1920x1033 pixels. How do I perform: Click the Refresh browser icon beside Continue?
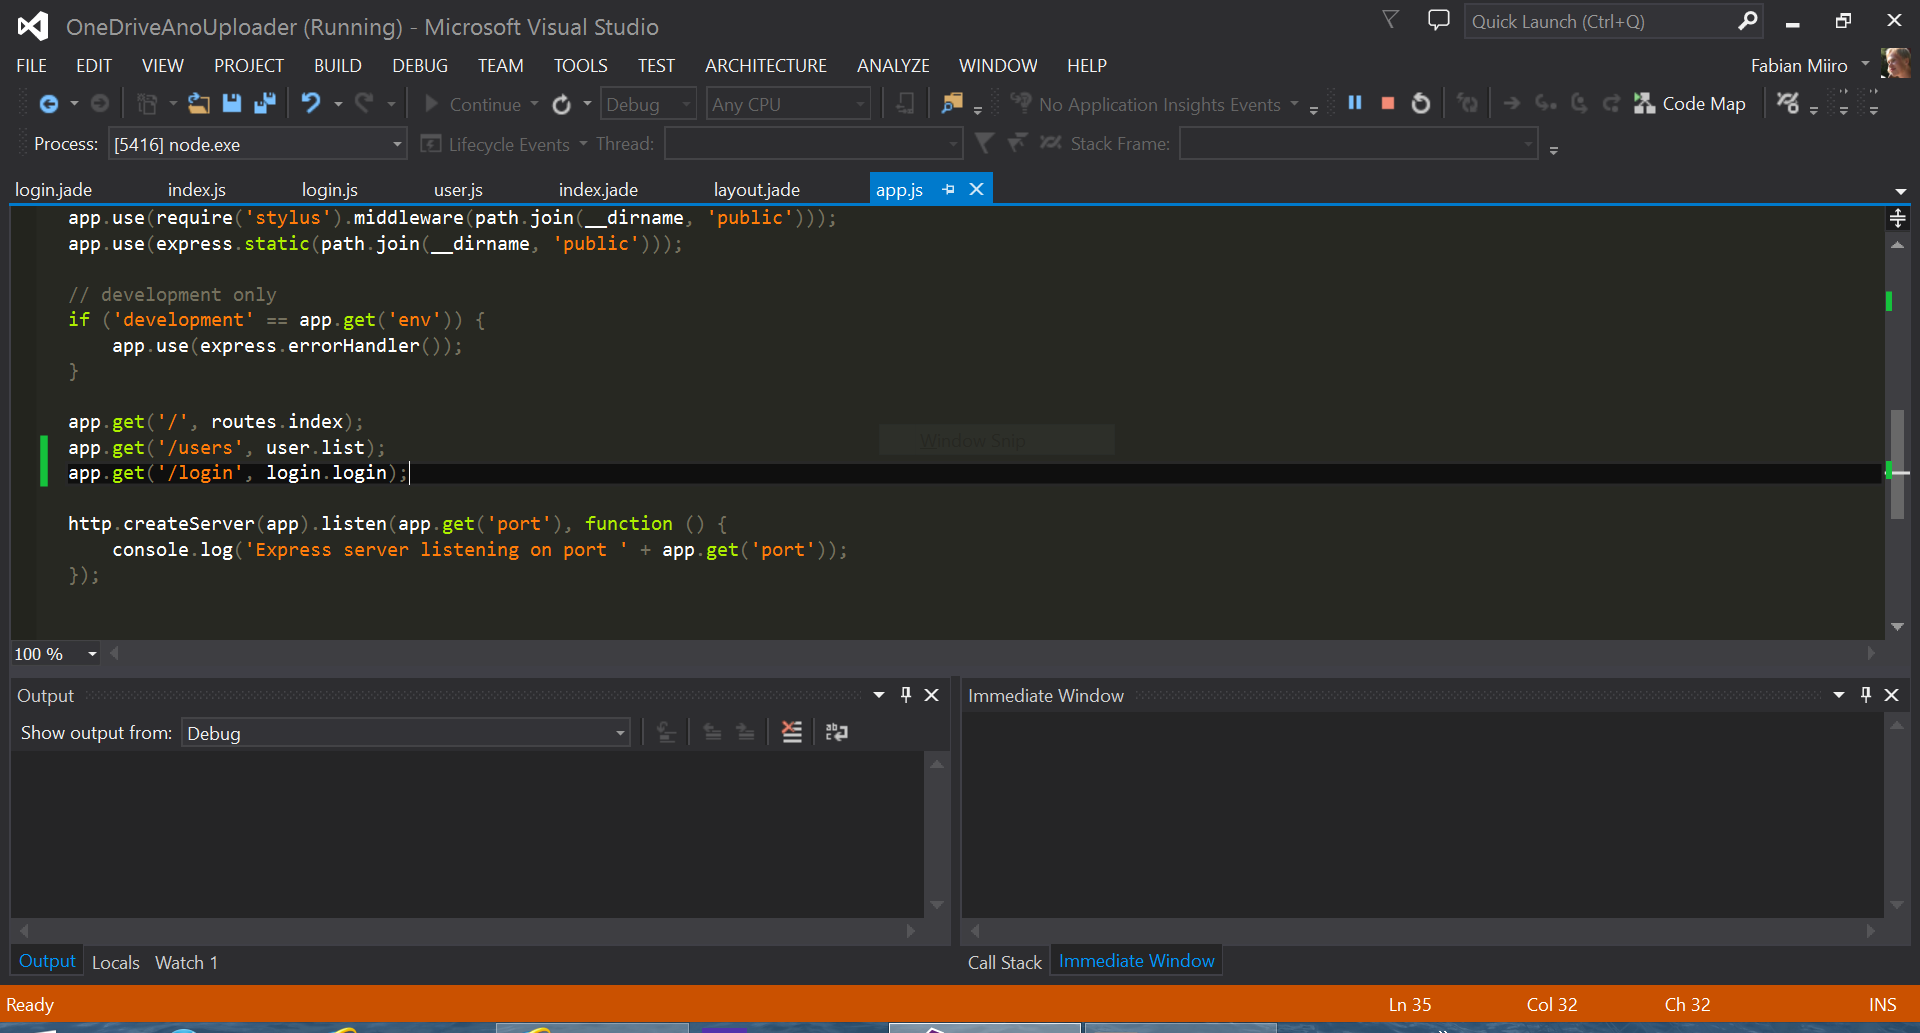point(562,104)
